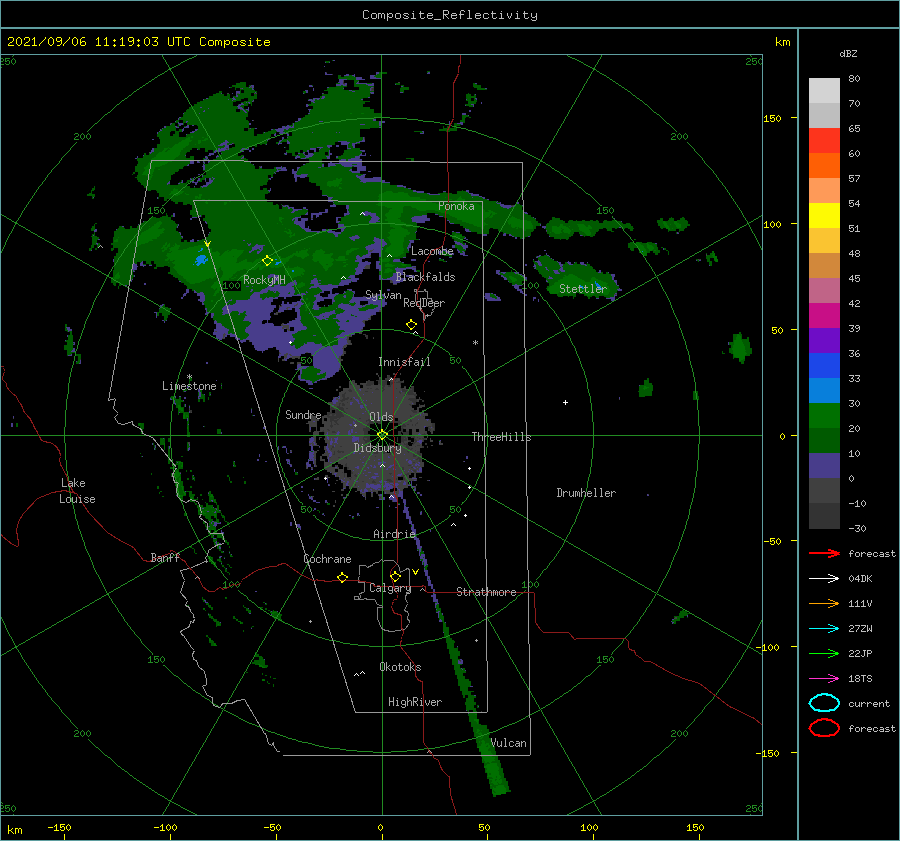Click the Vulcan label
The height and width of the screenshot is (841, 900).
[508, 743]
